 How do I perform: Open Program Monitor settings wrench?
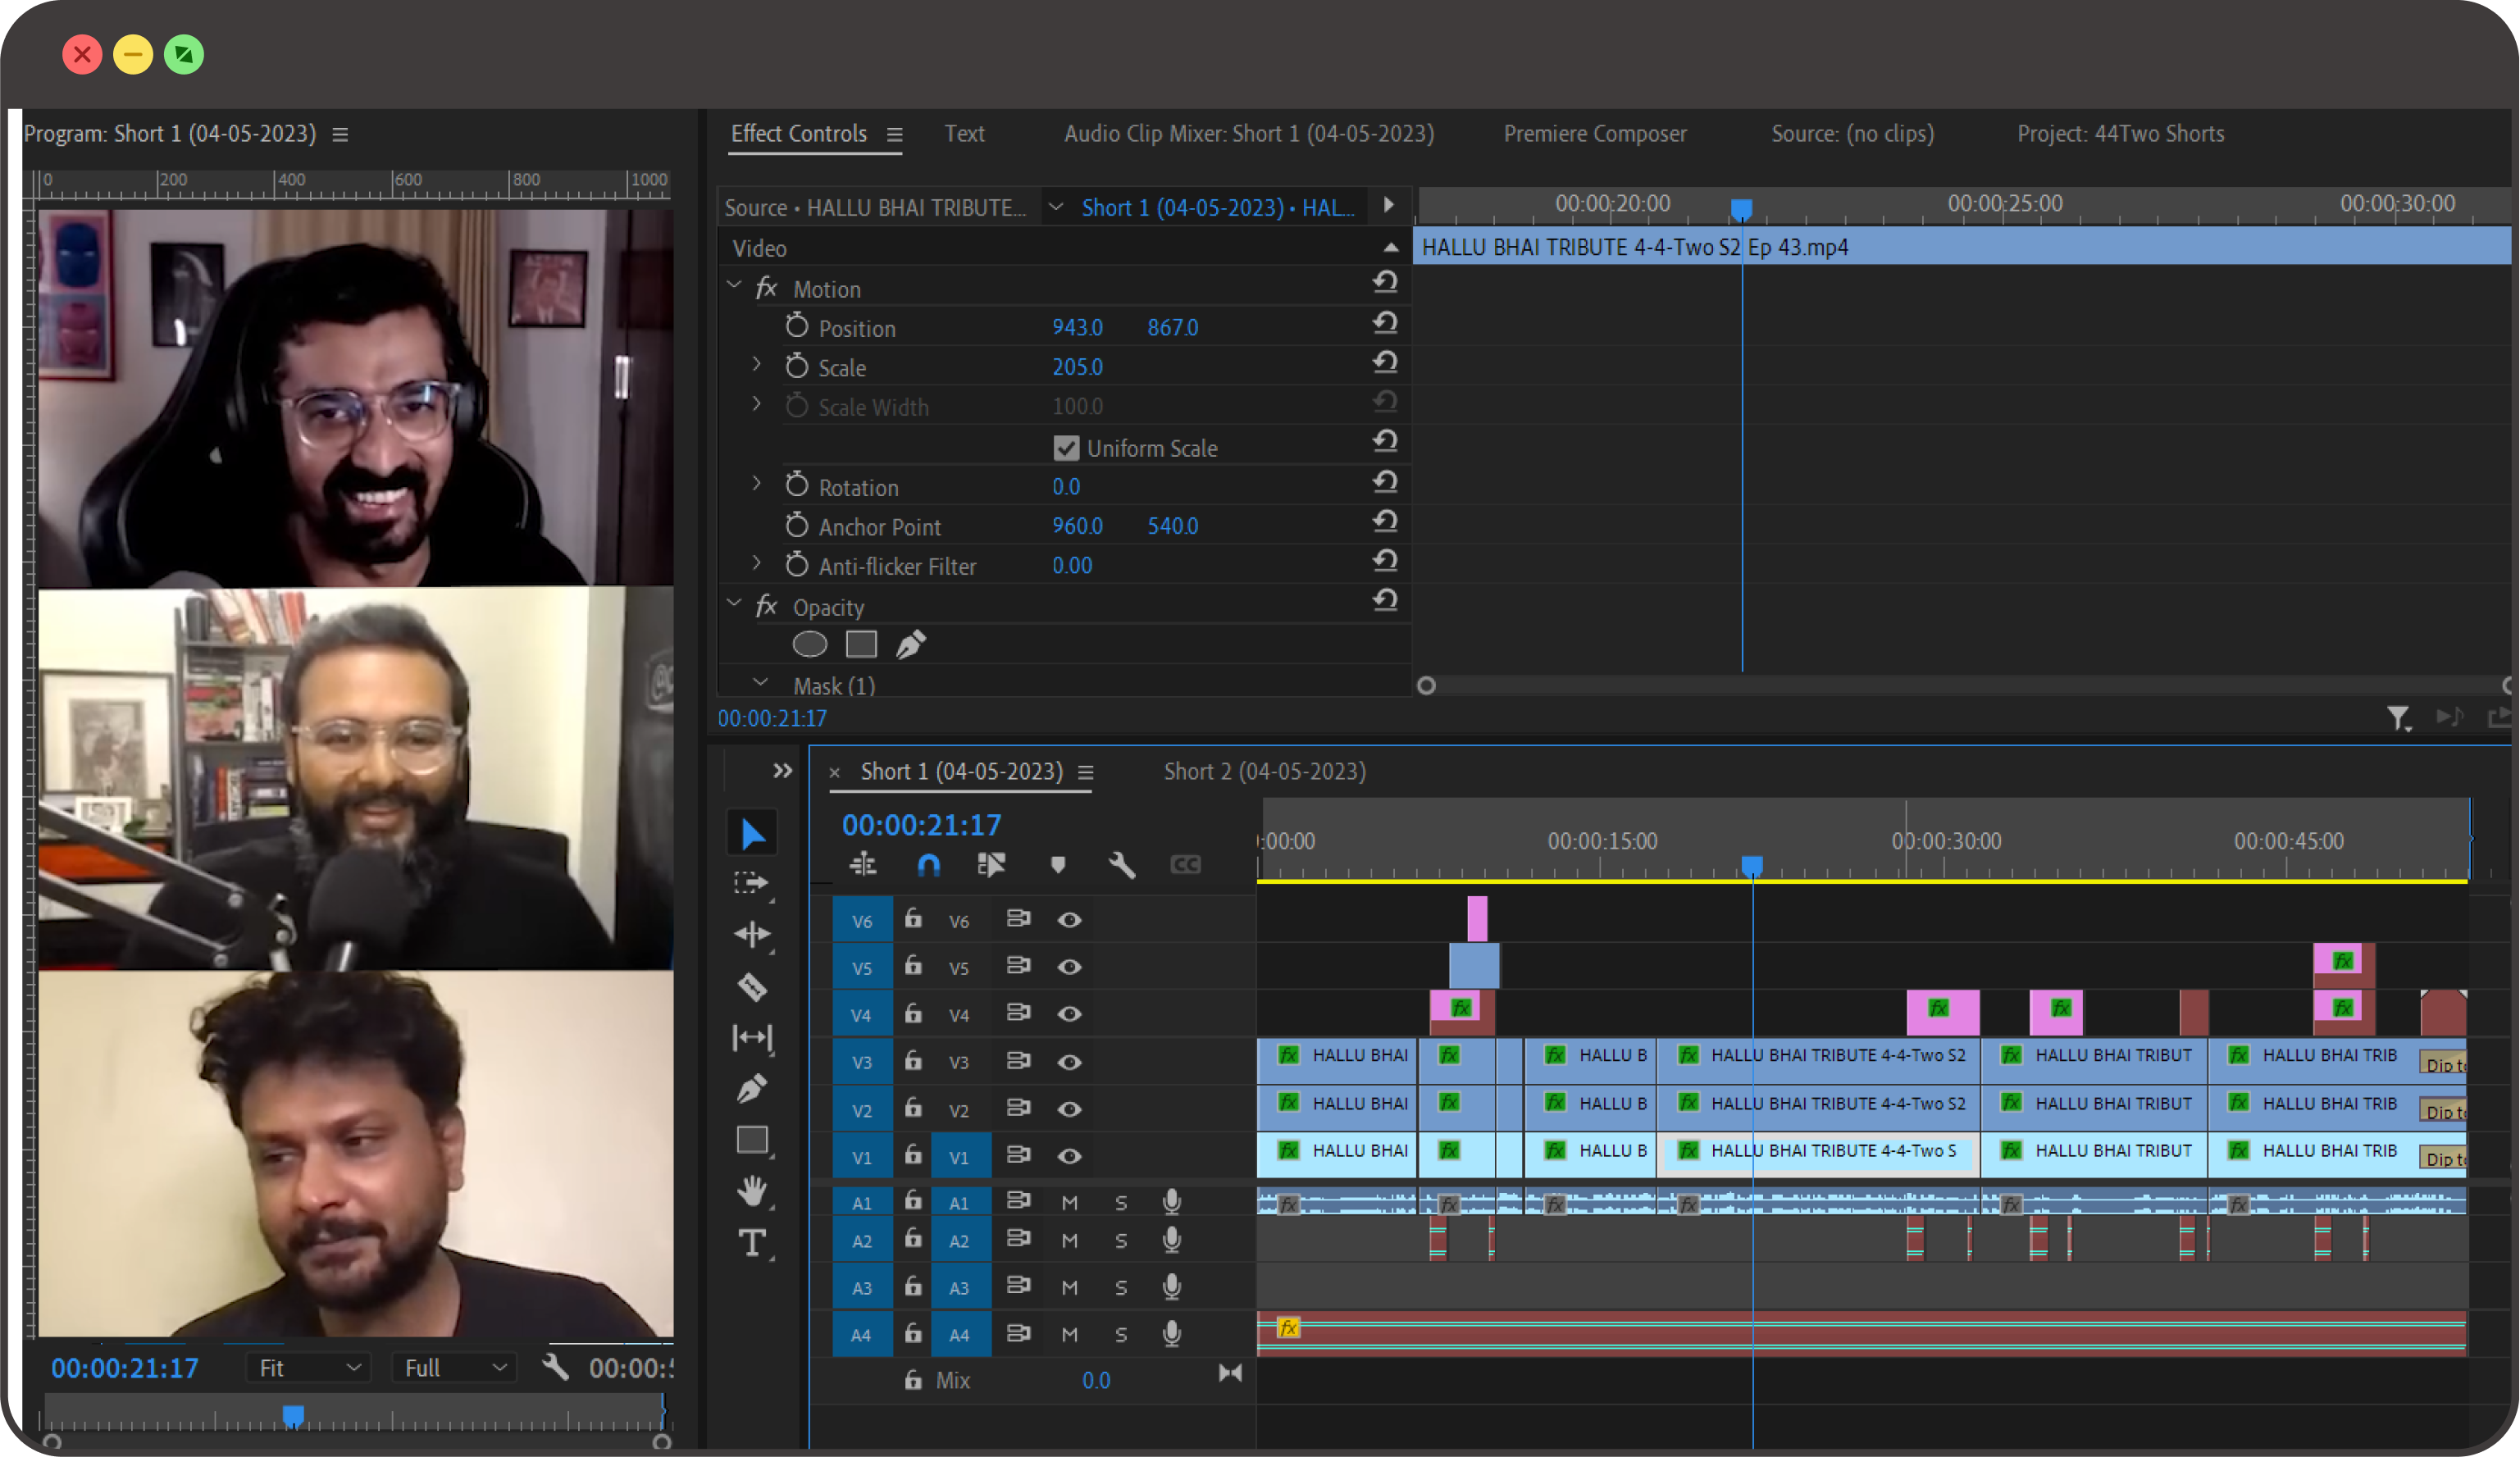[x=556, y=1367]
